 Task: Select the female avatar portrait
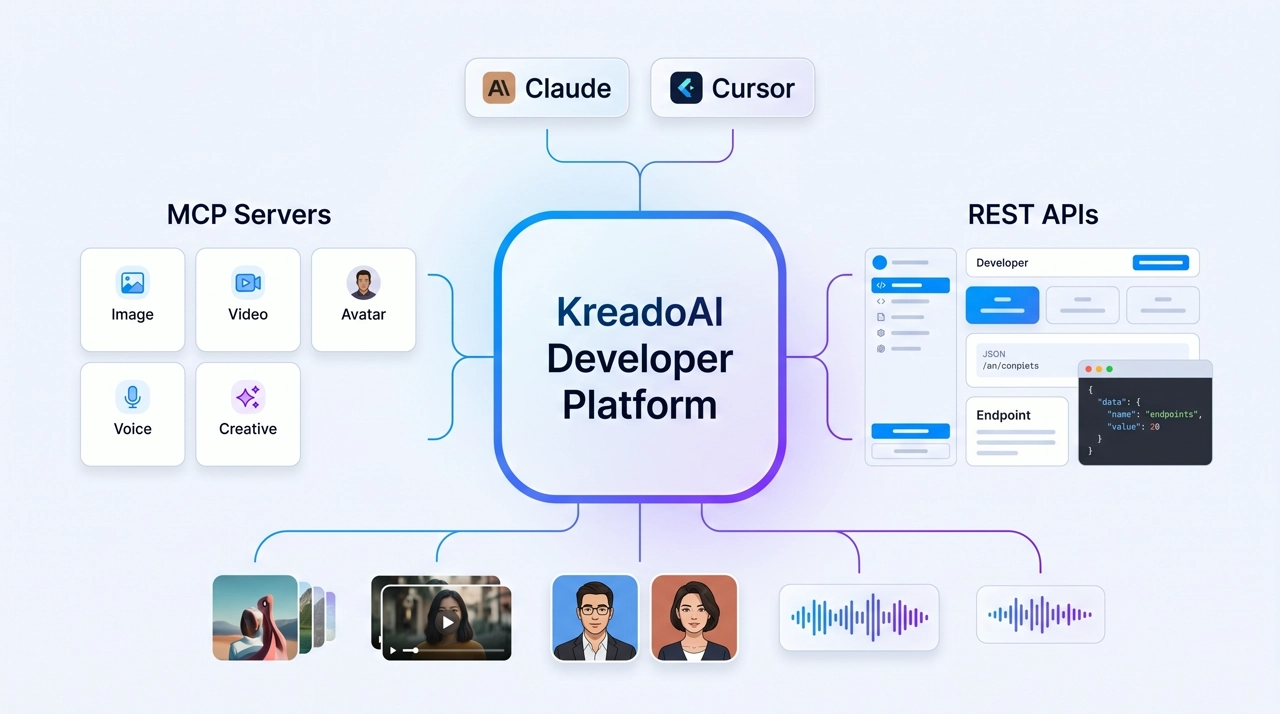694,618
